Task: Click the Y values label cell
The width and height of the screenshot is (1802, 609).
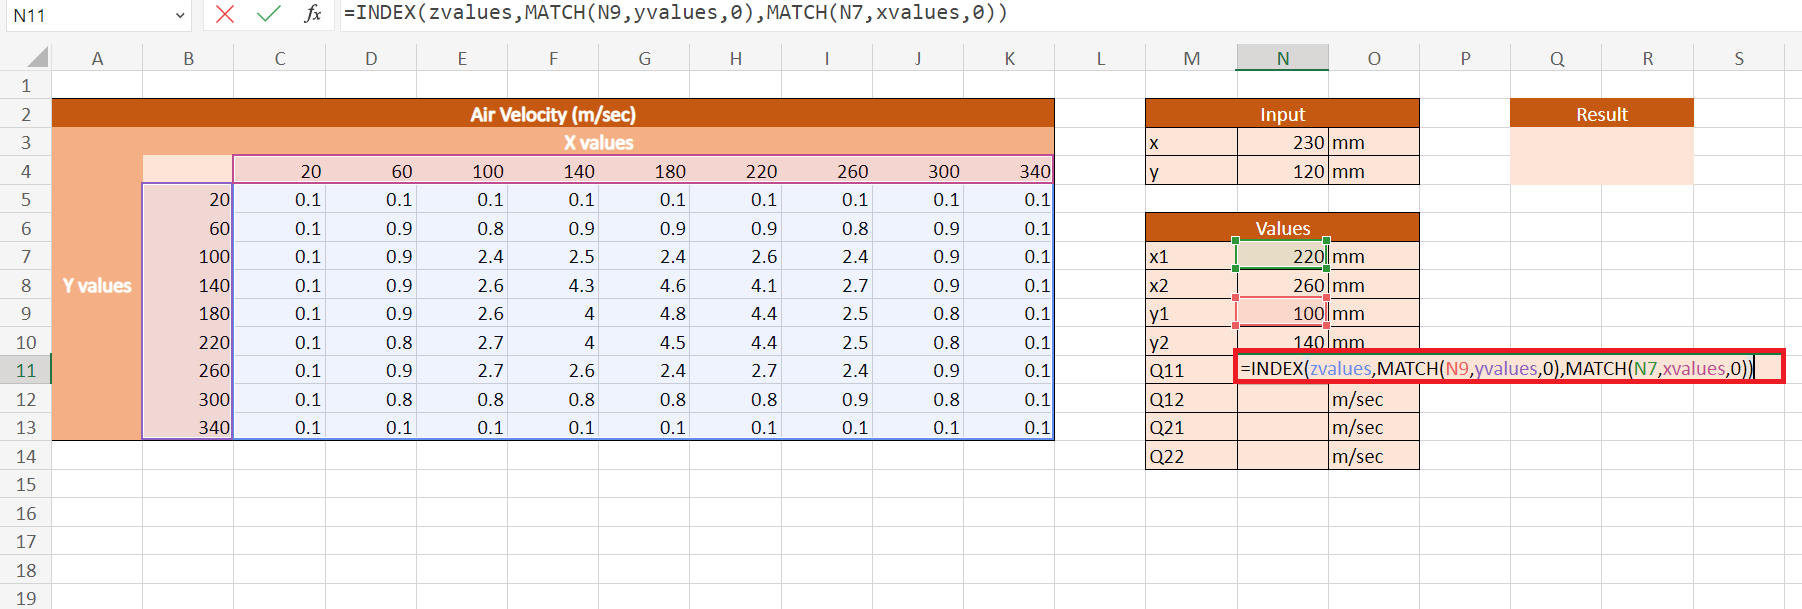Action: tap(97, 286)
